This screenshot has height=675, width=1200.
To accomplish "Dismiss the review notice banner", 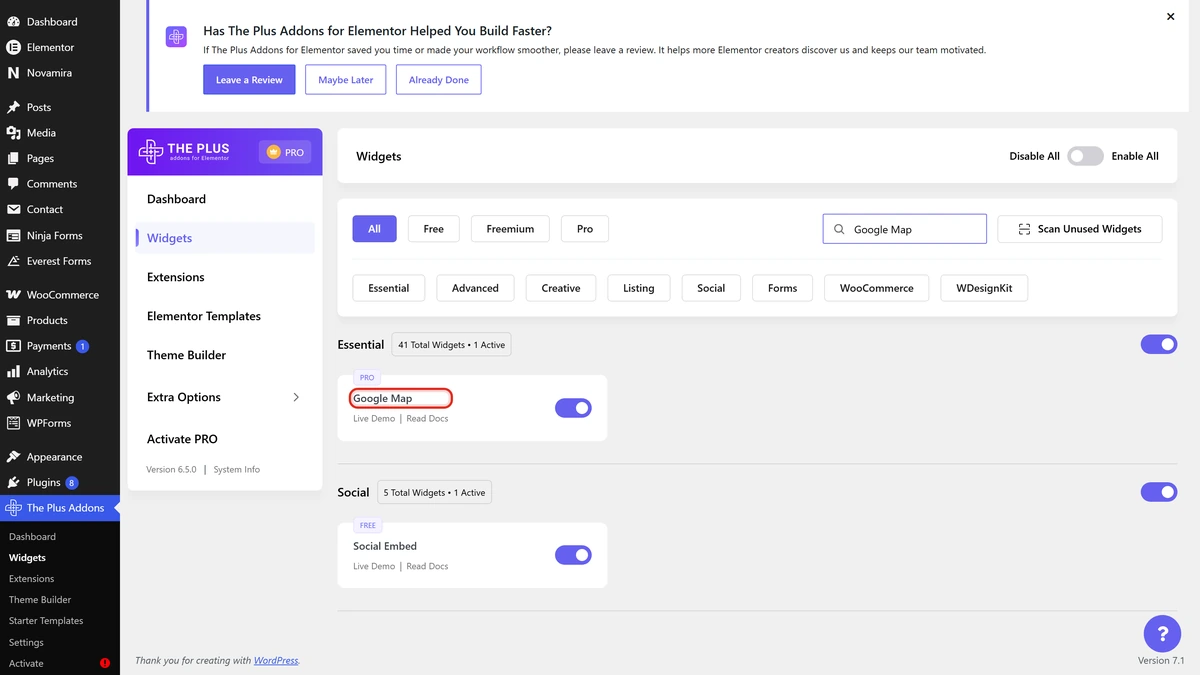I will click(x=1171, y=17).
